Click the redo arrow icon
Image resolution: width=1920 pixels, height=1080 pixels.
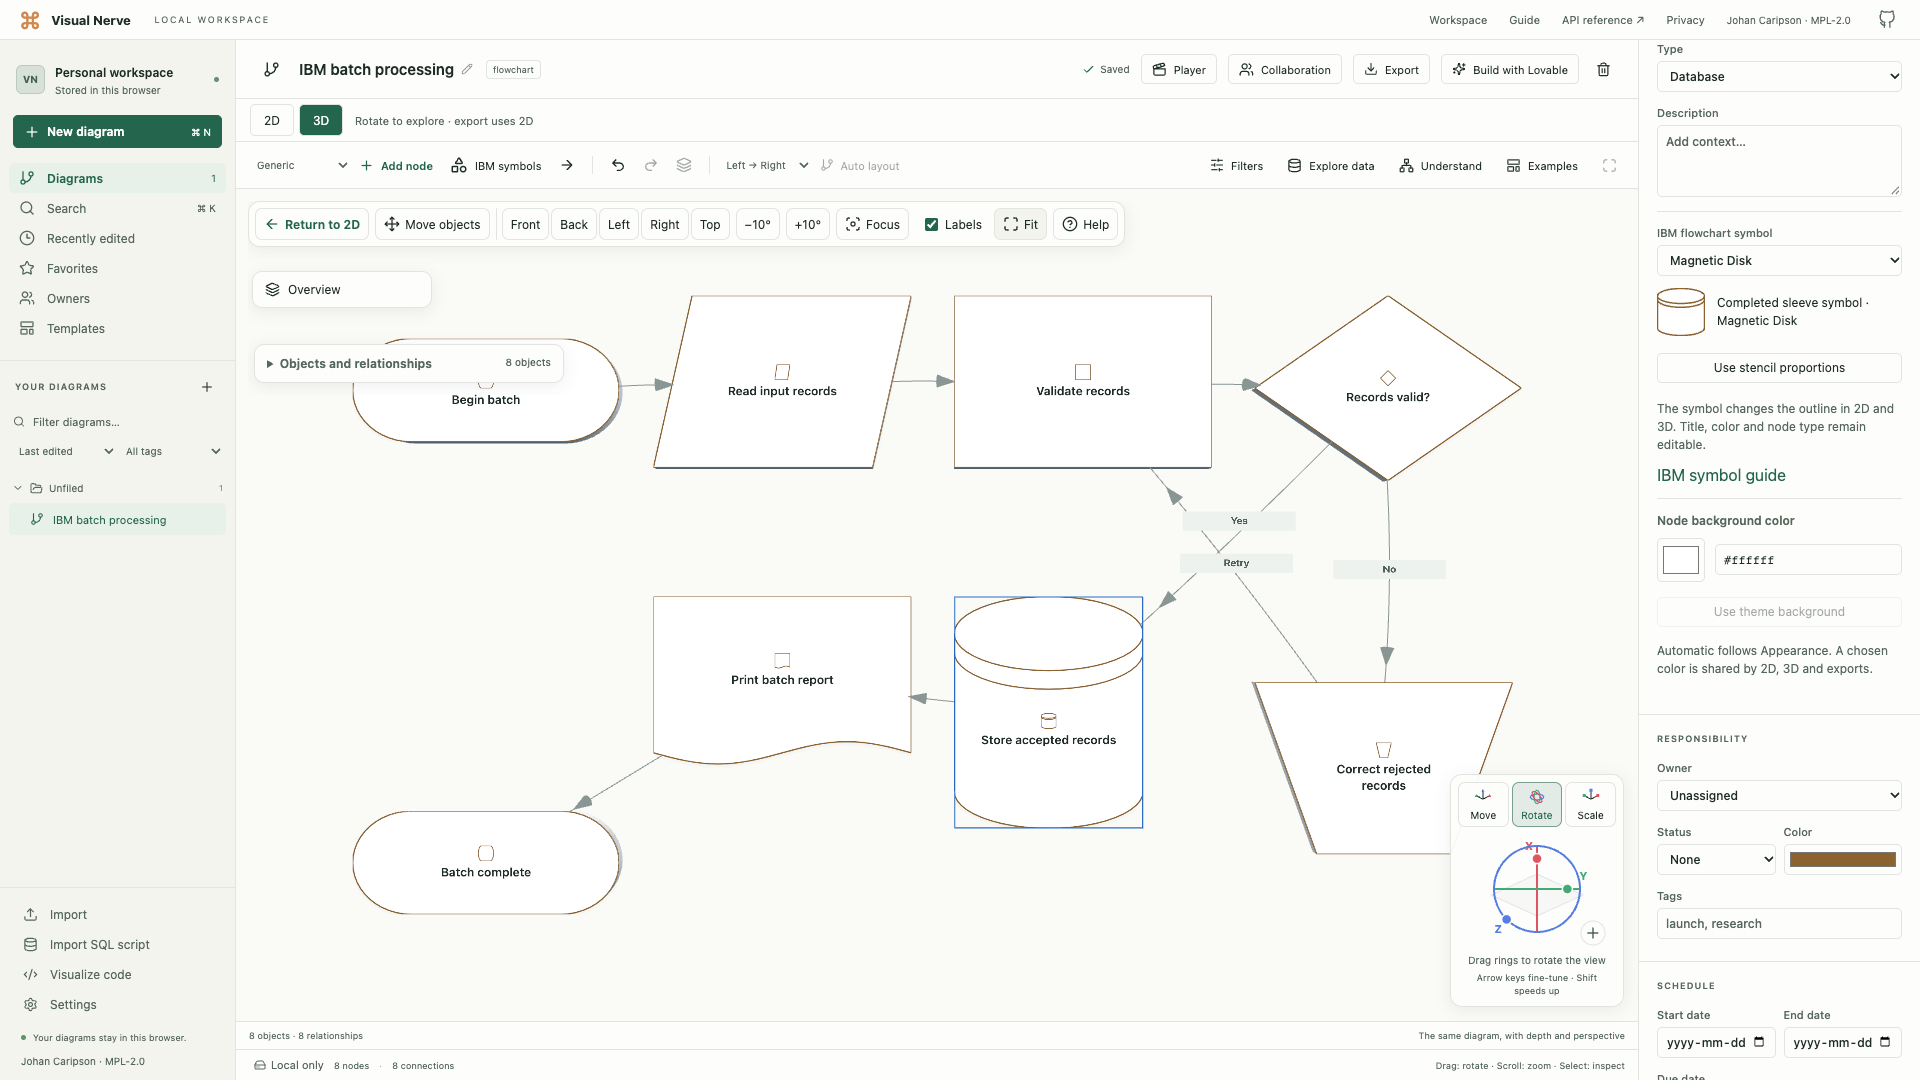(x=651, y=166)
